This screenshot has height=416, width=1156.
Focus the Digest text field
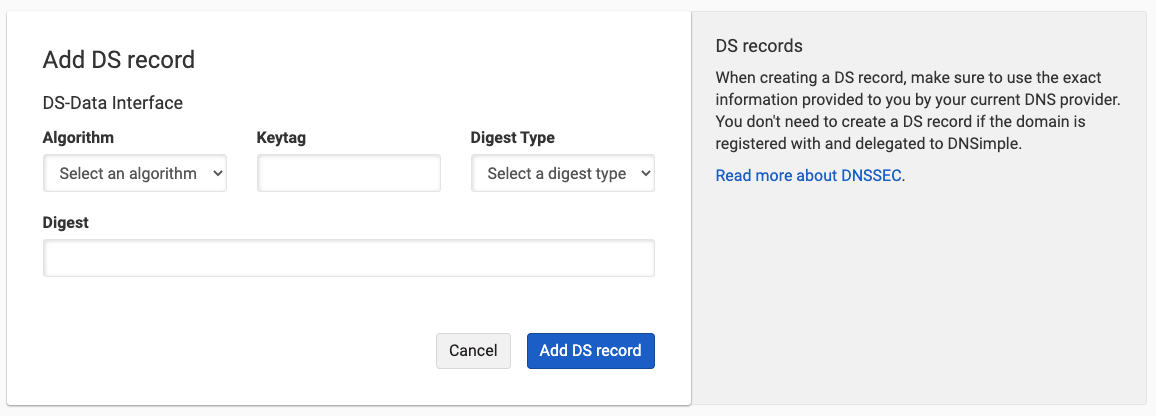pyautogui.click(x=349, y=258)
